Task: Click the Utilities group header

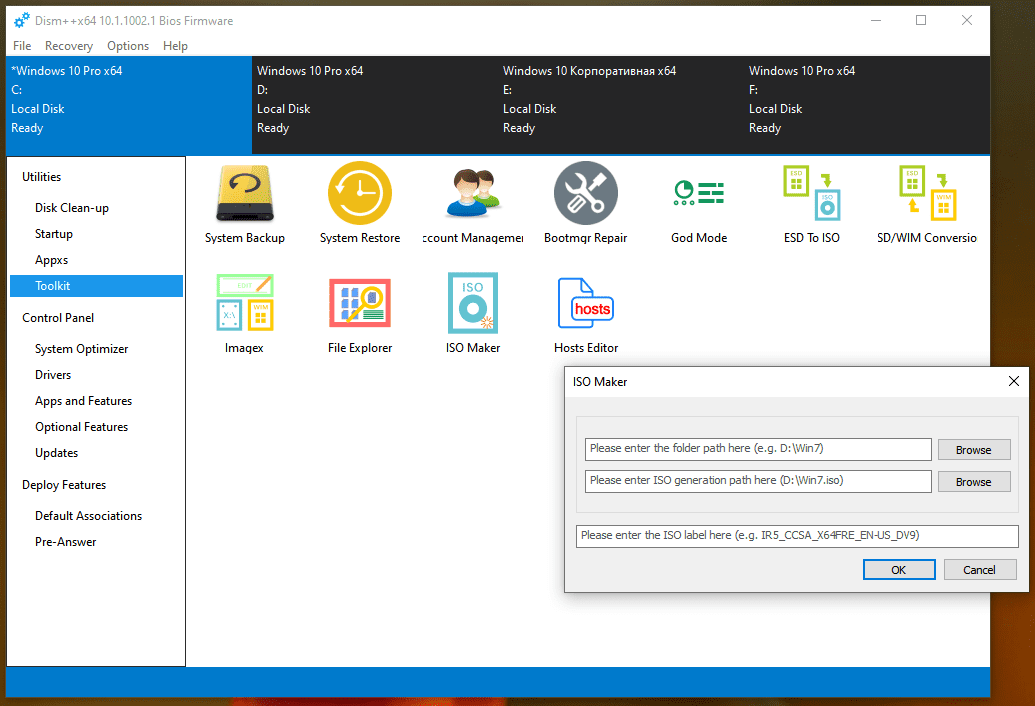Action: pos(42,177)
